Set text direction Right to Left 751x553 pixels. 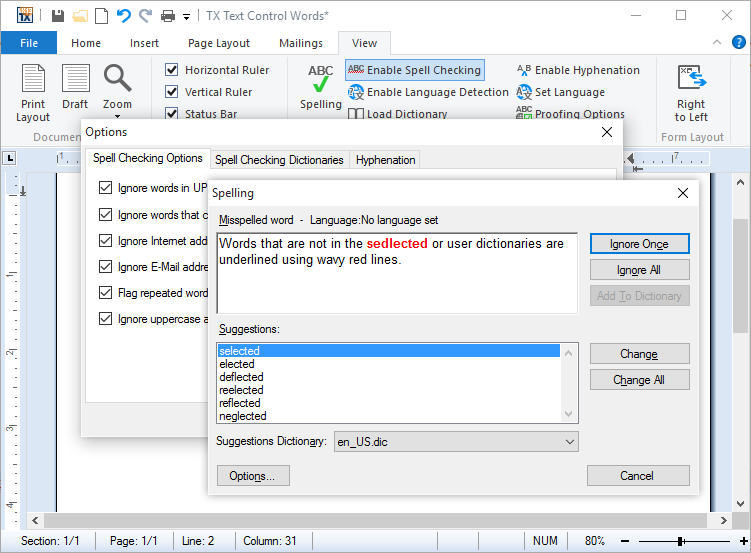(x=691, y=93)
